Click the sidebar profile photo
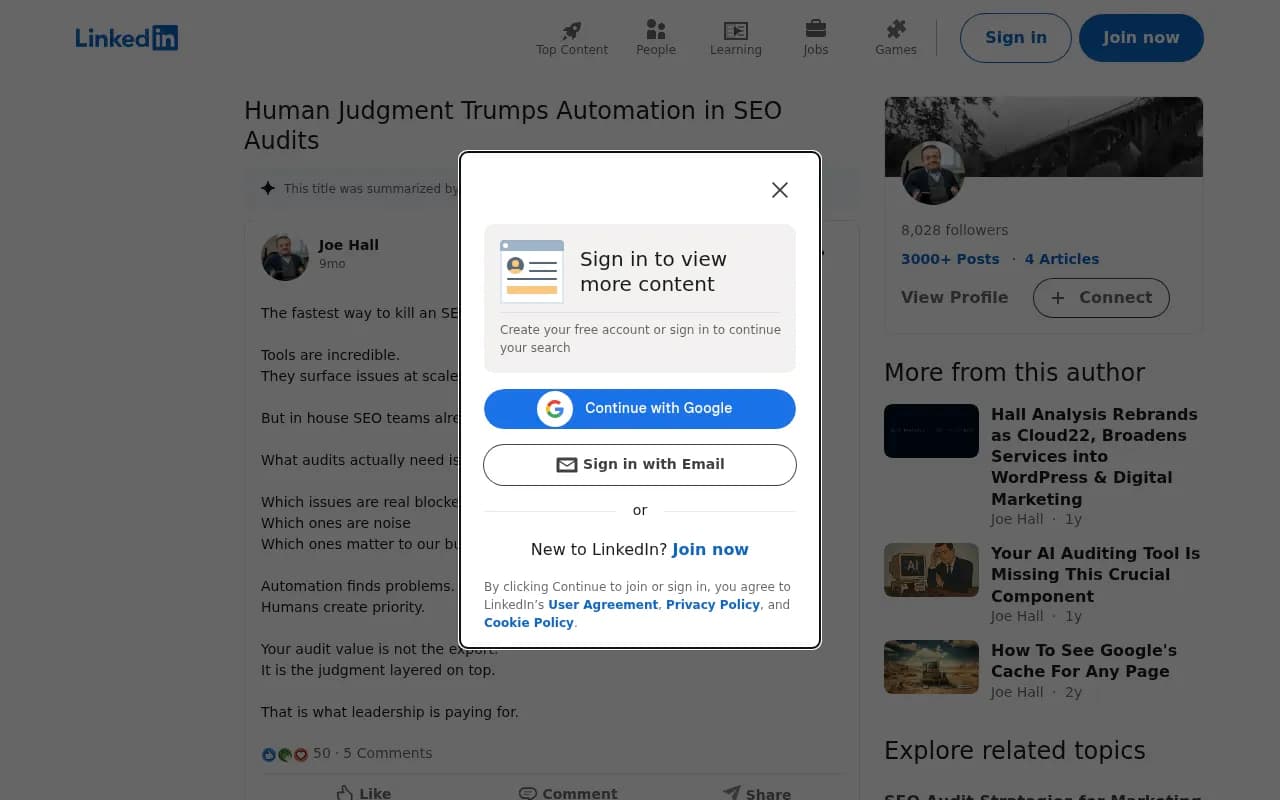Image resolution: width=1280 pixels, height=800 pixels. [x=933, y=173]
